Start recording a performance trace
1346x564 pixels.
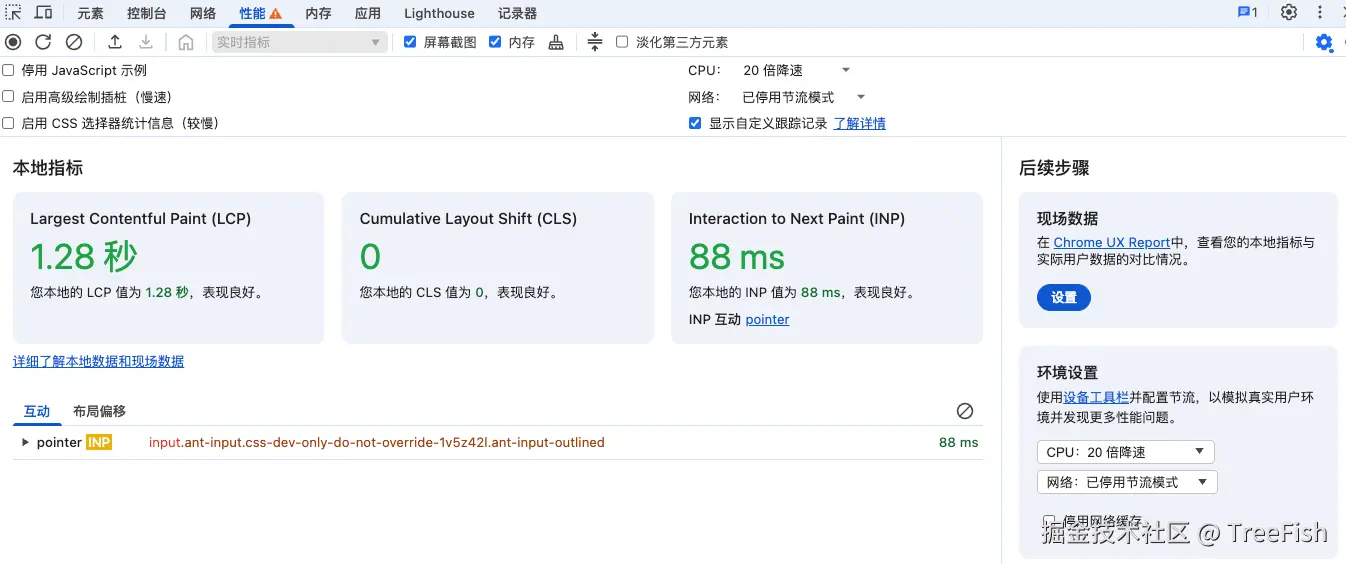coord(13,42)
